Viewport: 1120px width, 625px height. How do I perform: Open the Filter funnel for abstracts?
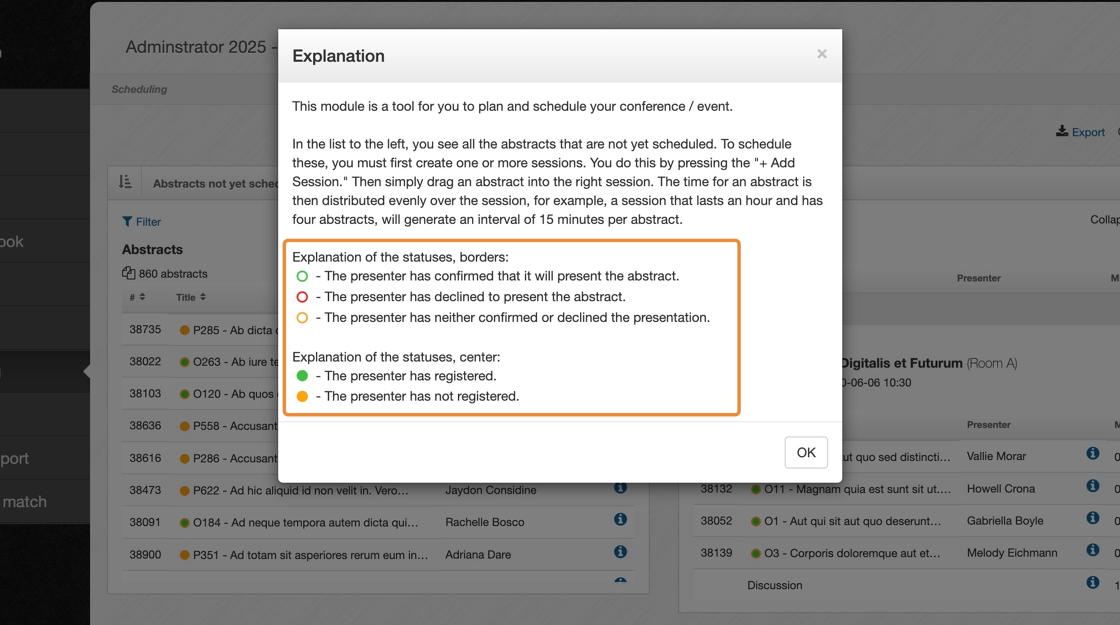point(127,221)
